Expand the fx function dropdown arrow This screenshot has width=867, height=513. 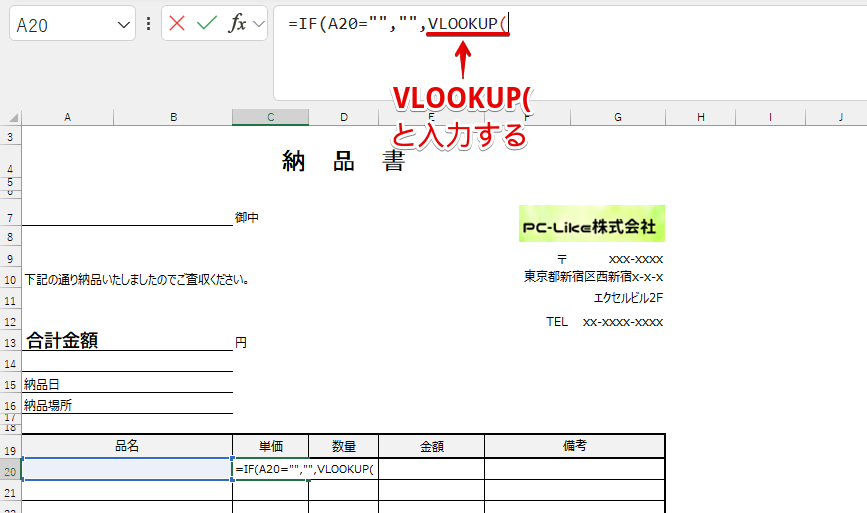click(x=258, y=24)
